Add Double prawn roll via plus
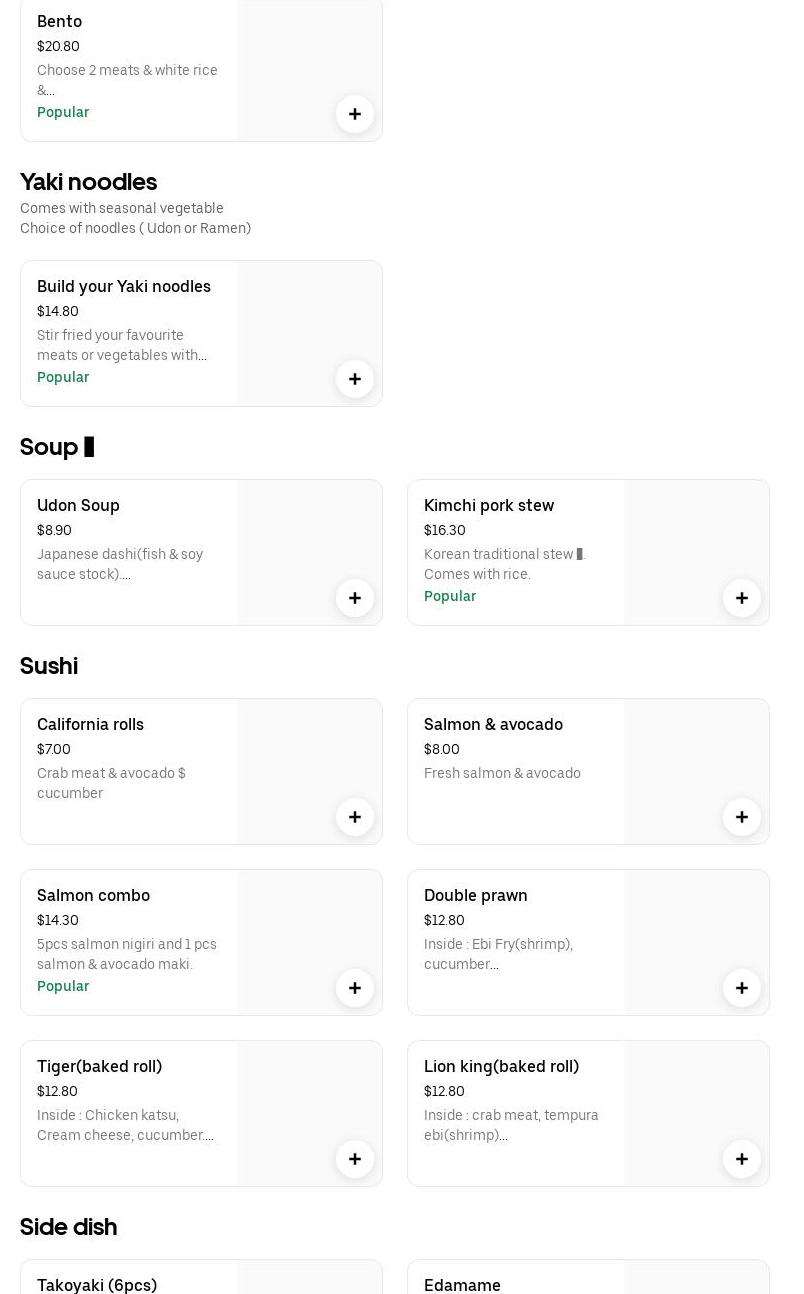Screen dimensions: 804x1294 (x=742, y=988)
